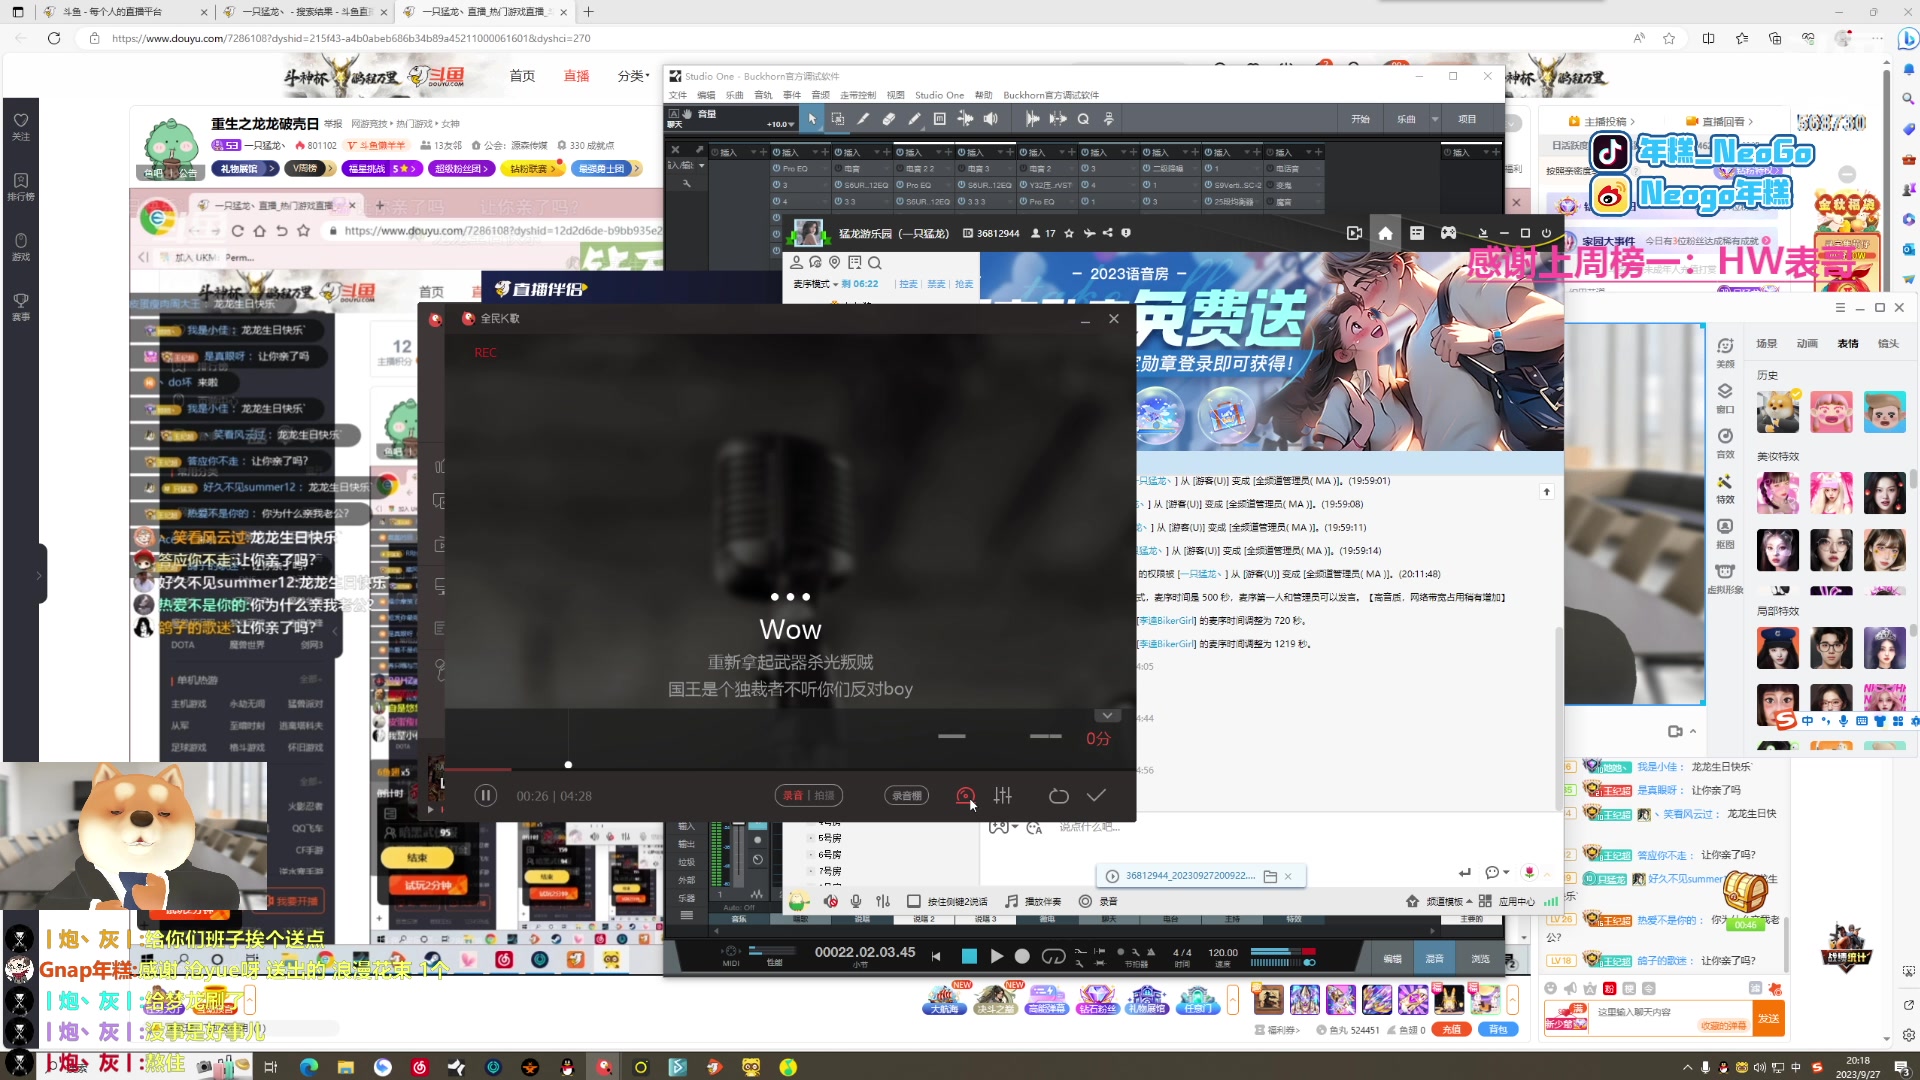Screen dimensions: 1920x1080
Task: Select the Range tool in Studio One
Action: click(838, 119)
